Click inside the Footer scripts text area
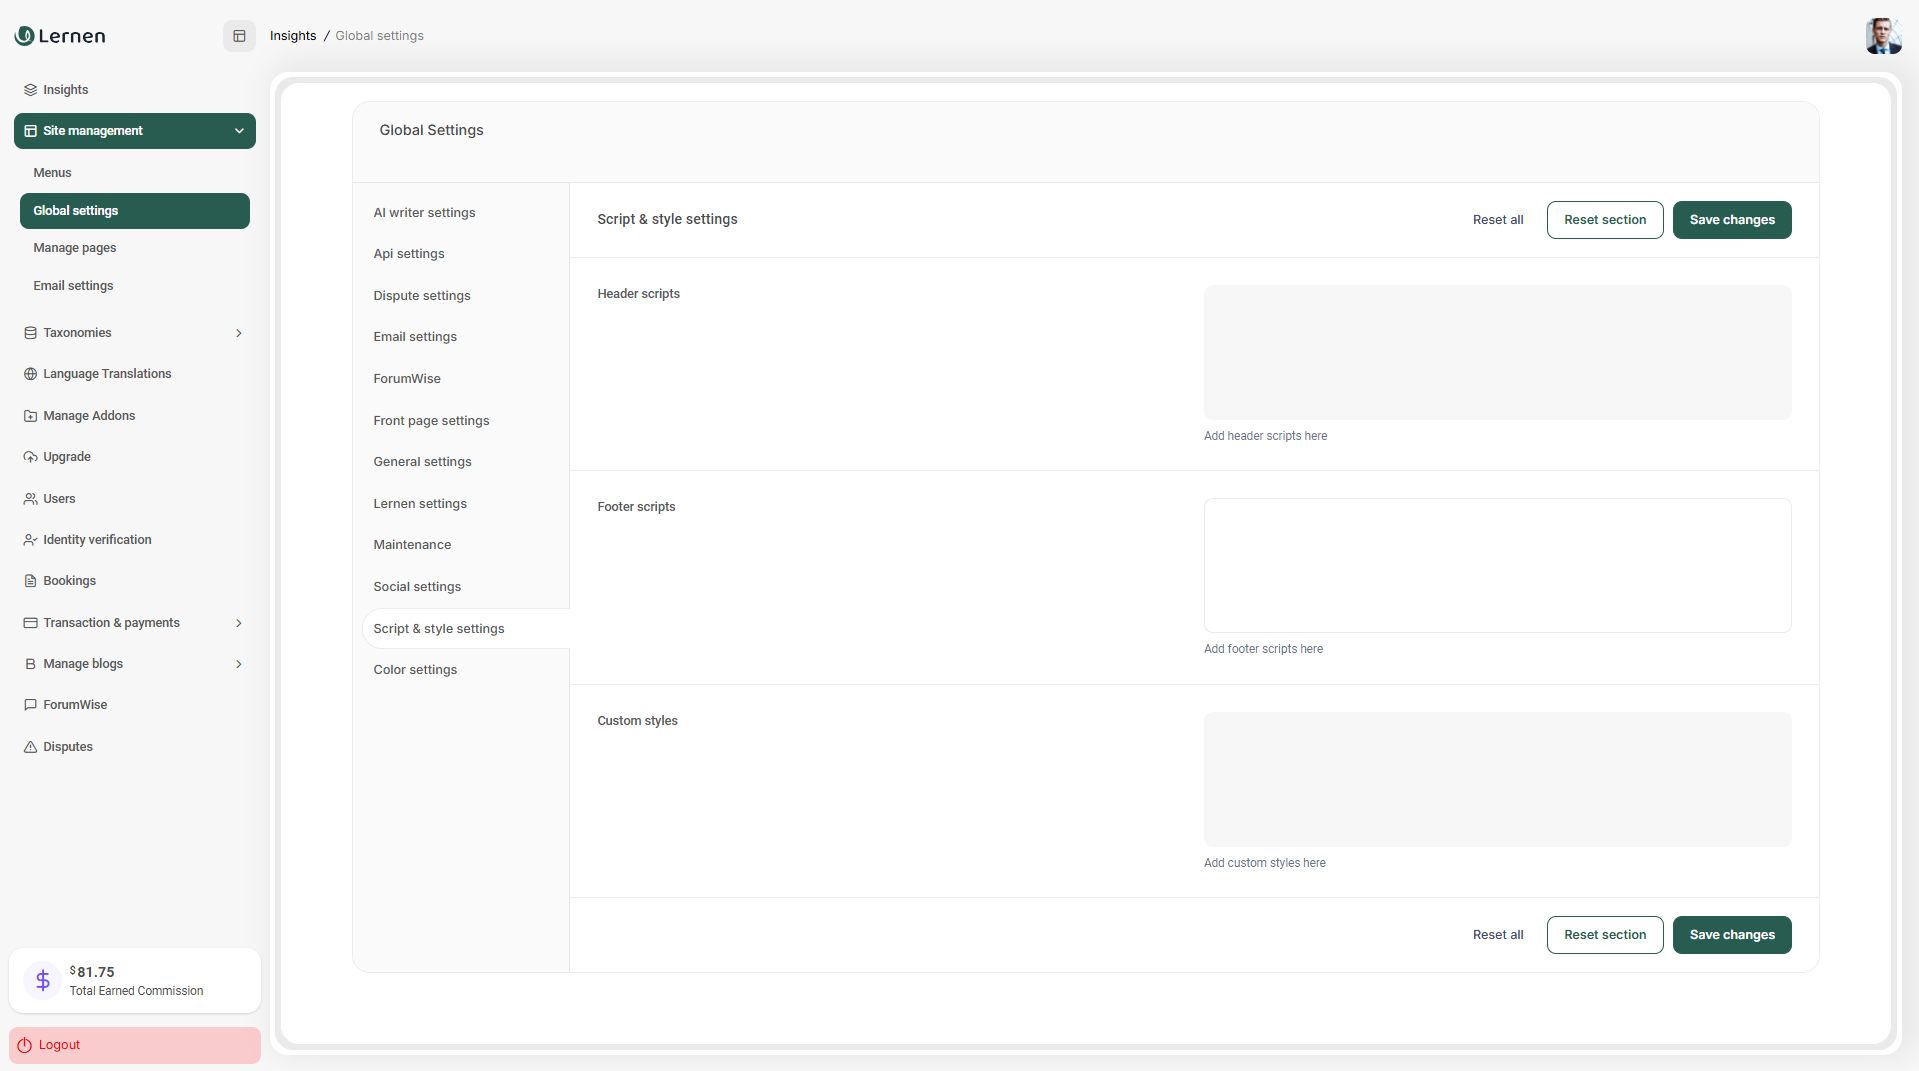Image resolution: width=1919 pixels, height=1071 pixels. pos(1497,566)
